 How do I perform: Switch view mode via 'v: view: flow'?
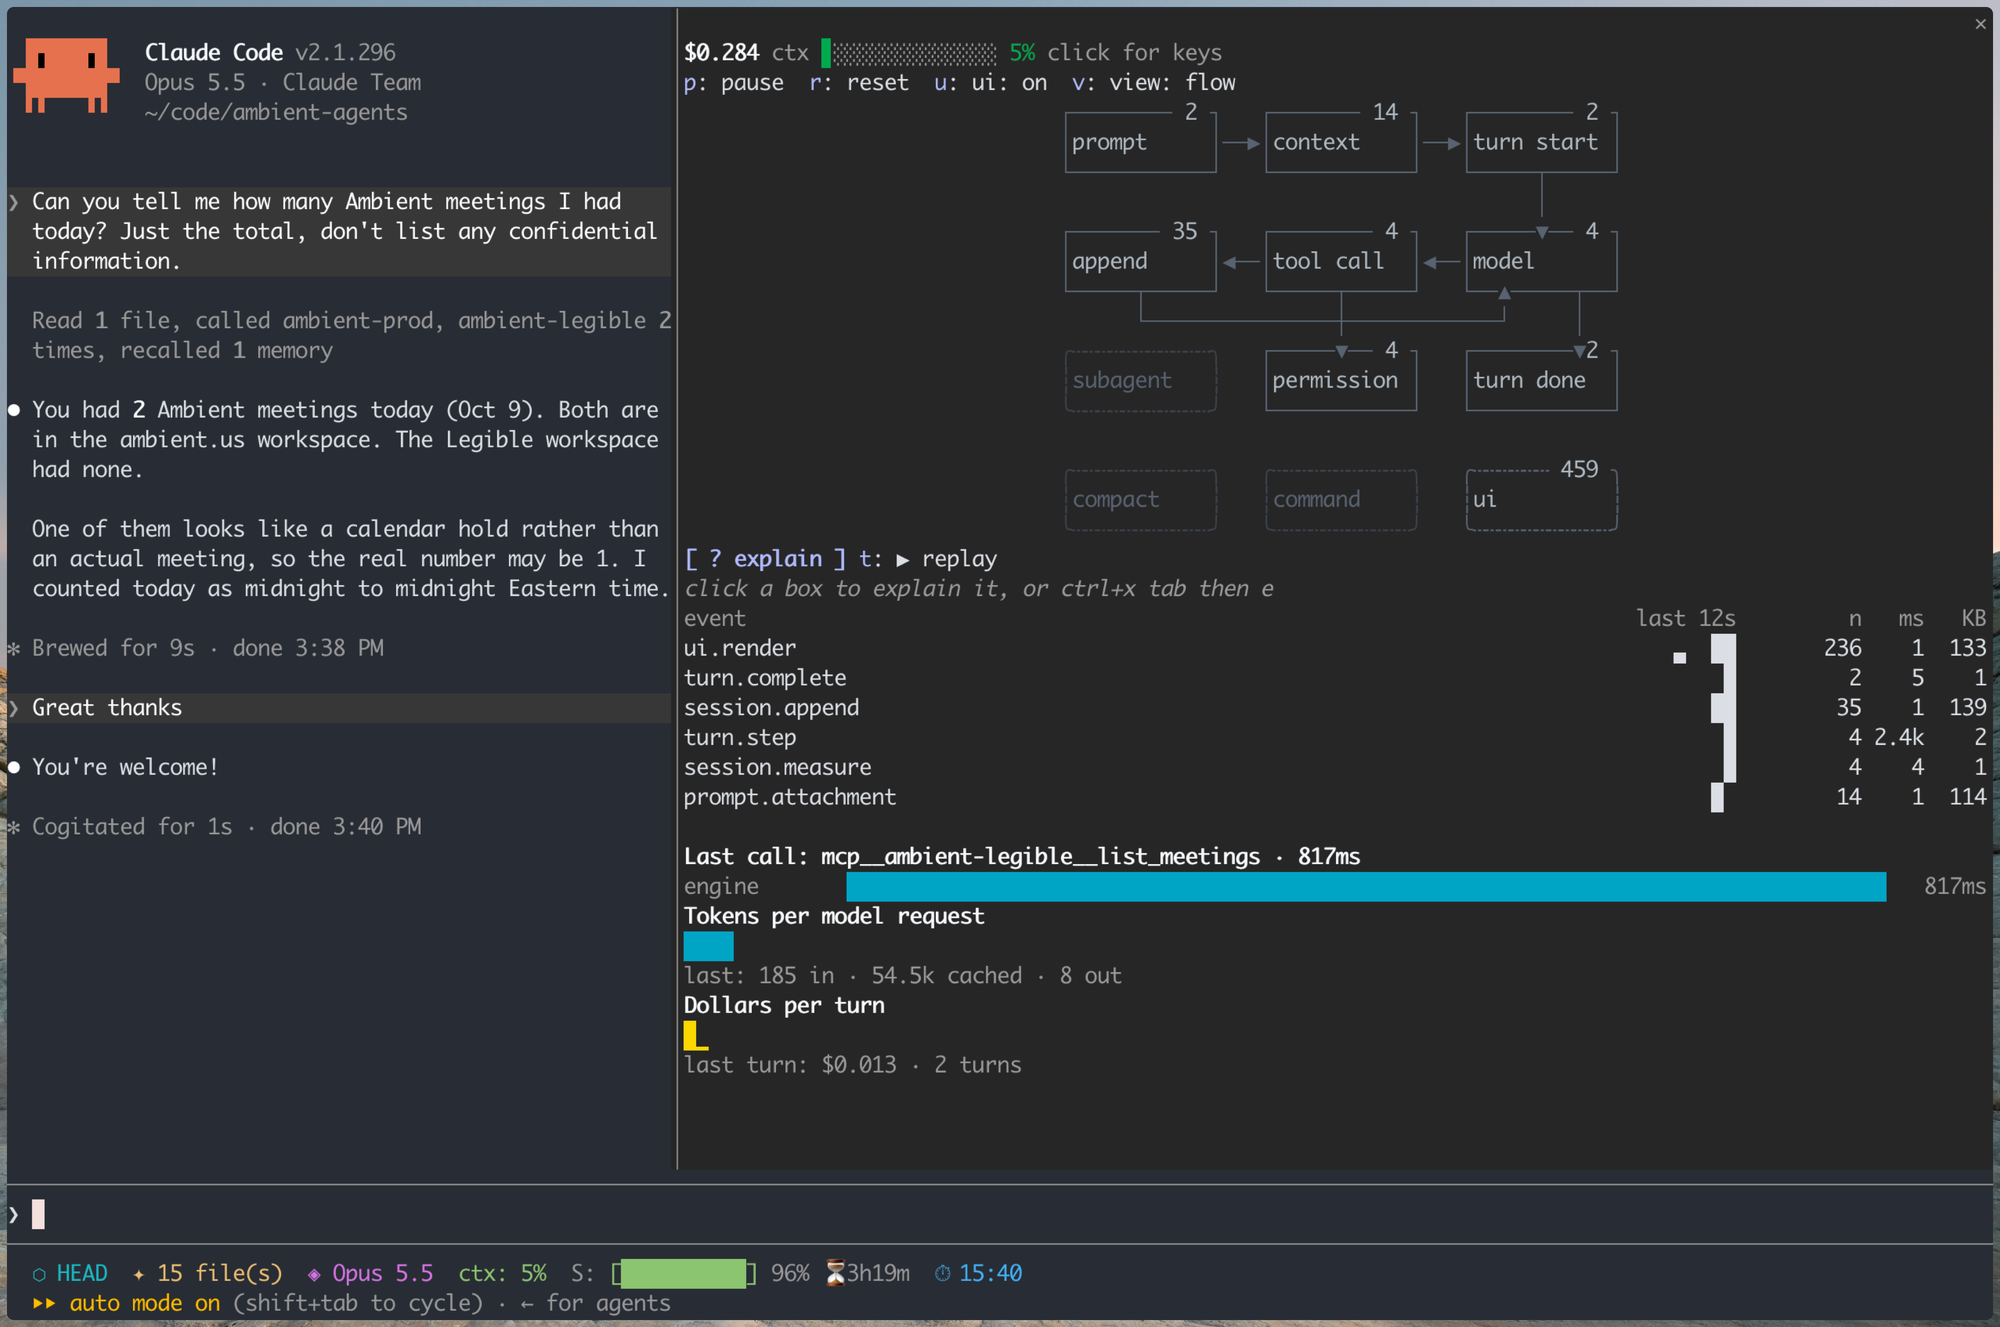(1153, 83)
